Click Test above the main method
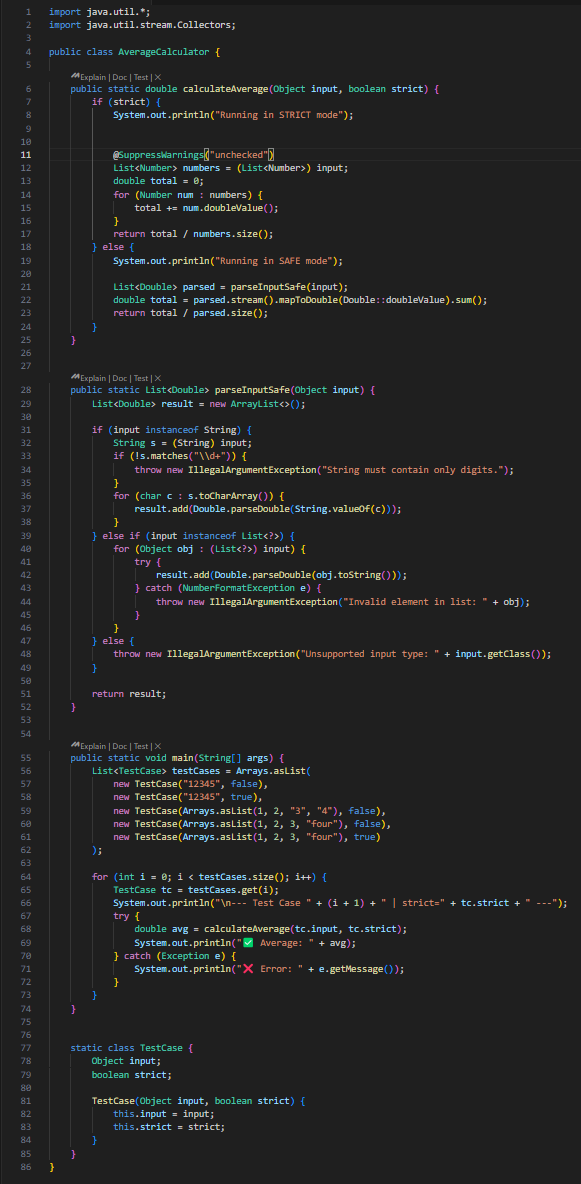Screen dimensions: 581x1184 [141, 746]
